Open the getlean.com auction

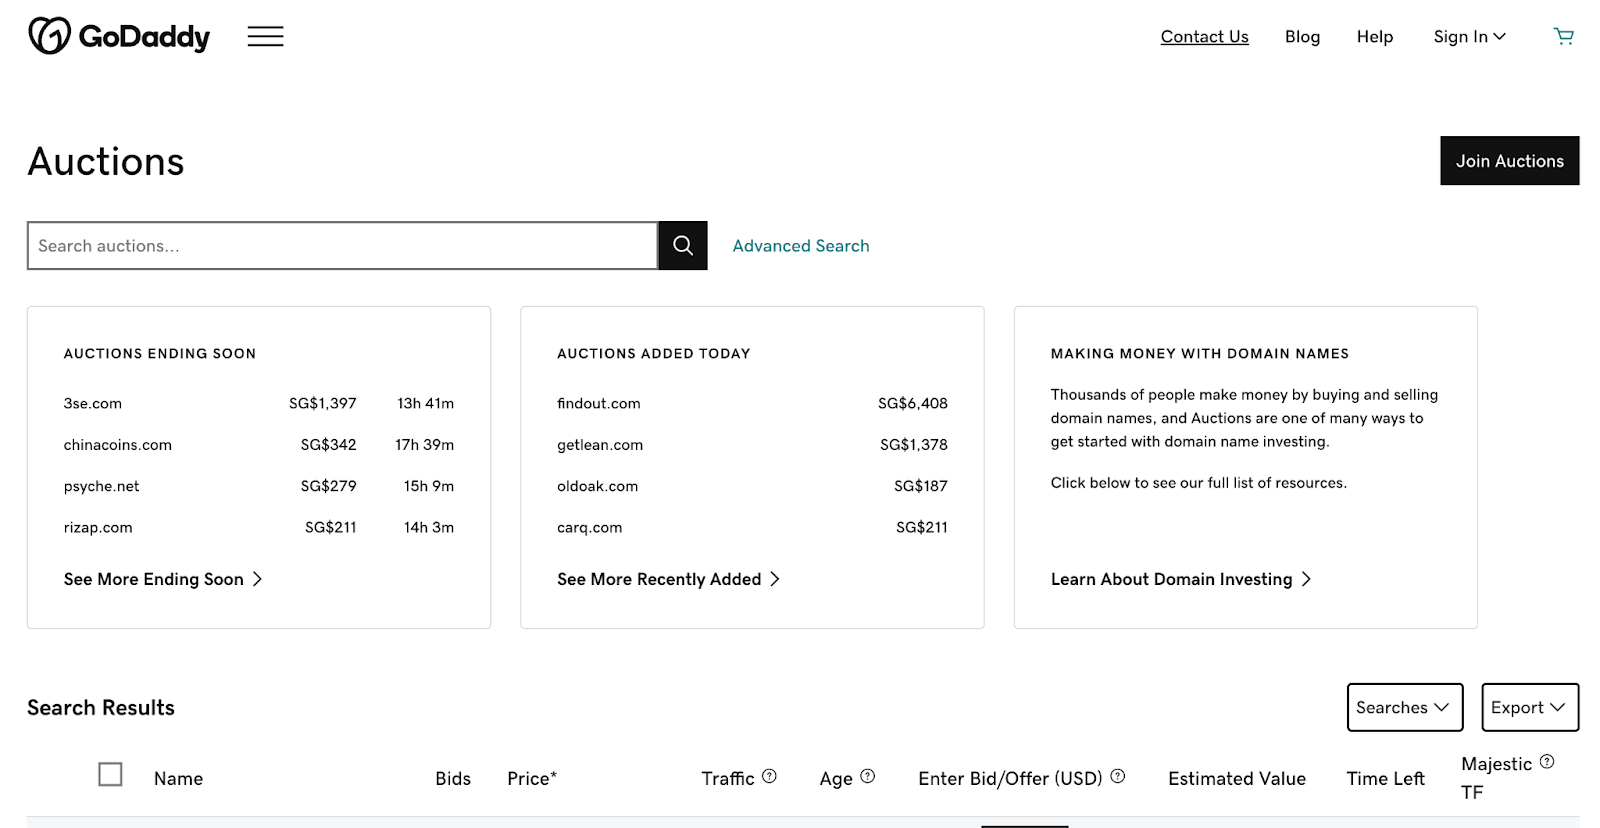[600, 445]
